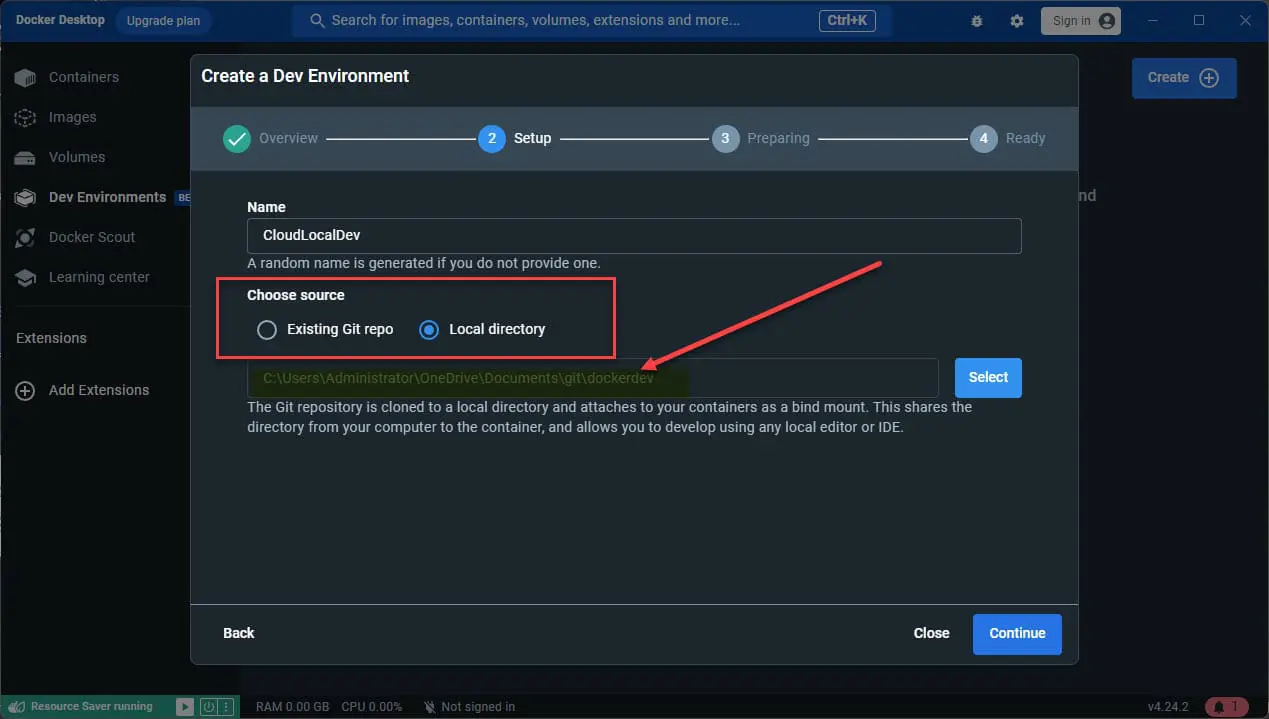The height and width of the screenshot is (719, 1269).
Task: Select the Existing Git repo option
Action: coord(267,329)
